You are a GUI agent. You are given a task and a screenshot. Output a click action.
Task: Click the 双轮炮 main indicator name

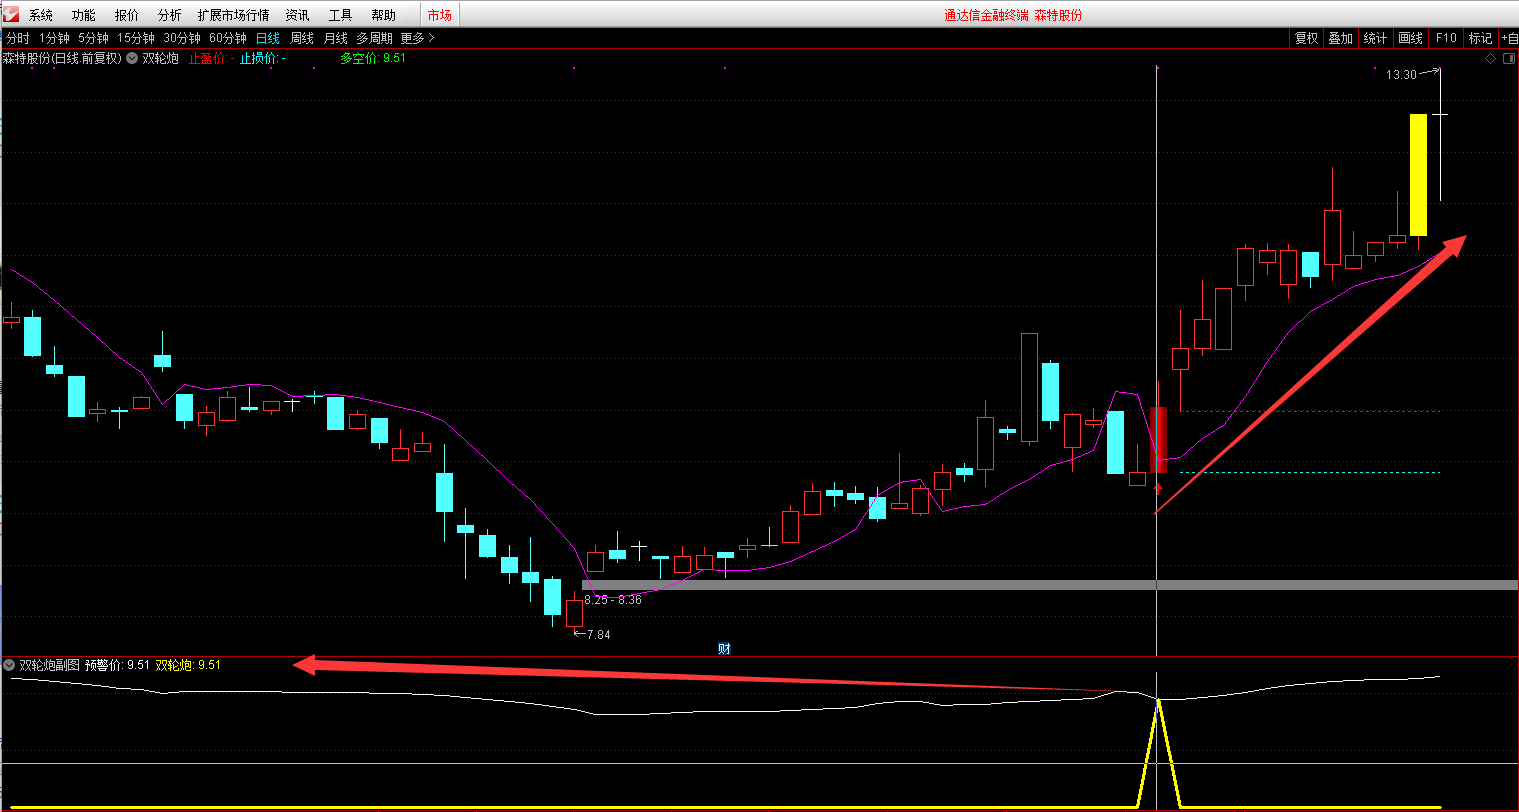(160, 58)
